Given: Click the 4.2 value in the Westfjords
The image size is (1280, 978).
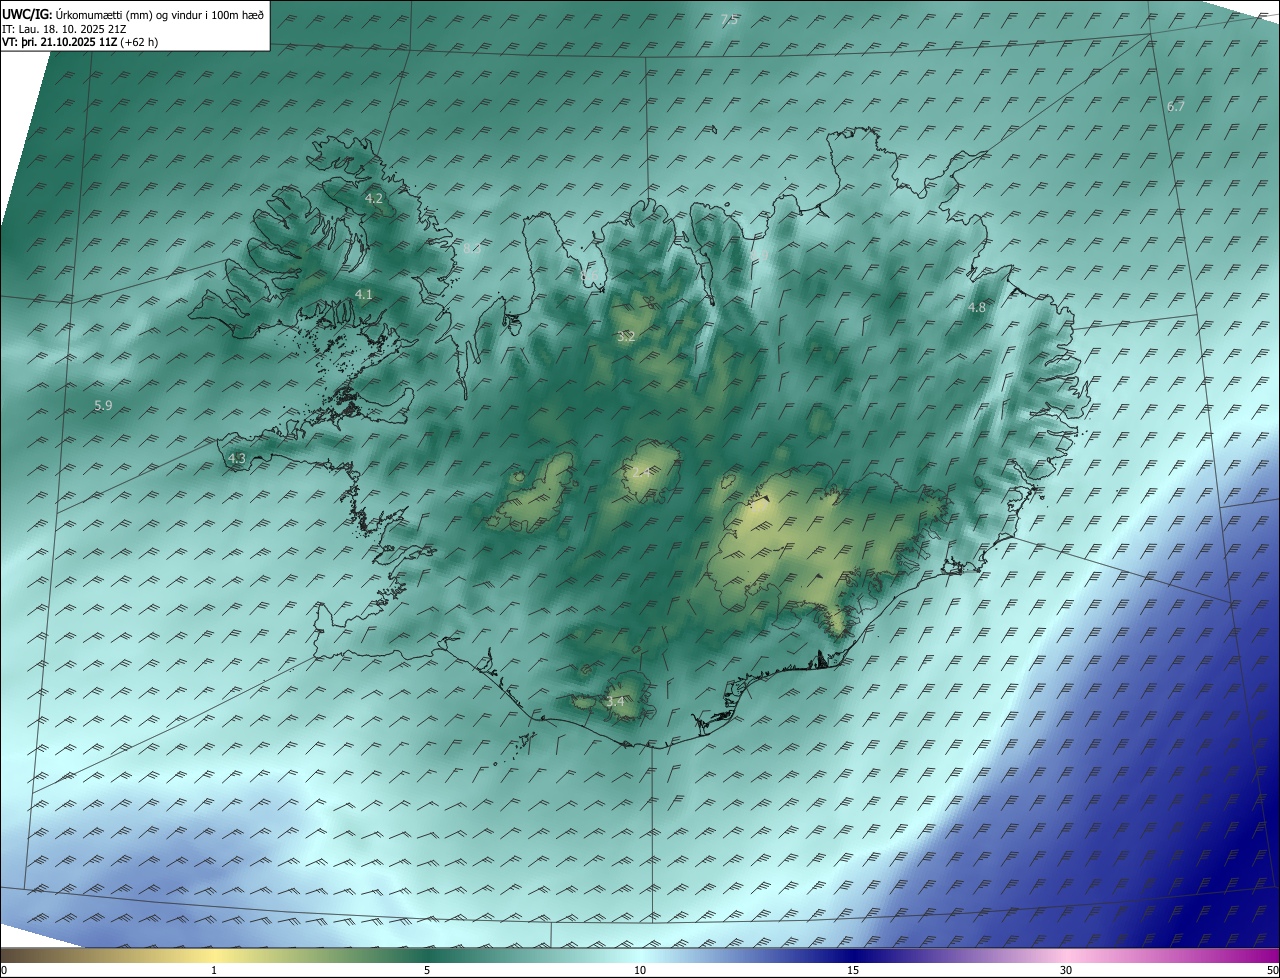Looking at the screenshot, I should pos(373,199).
